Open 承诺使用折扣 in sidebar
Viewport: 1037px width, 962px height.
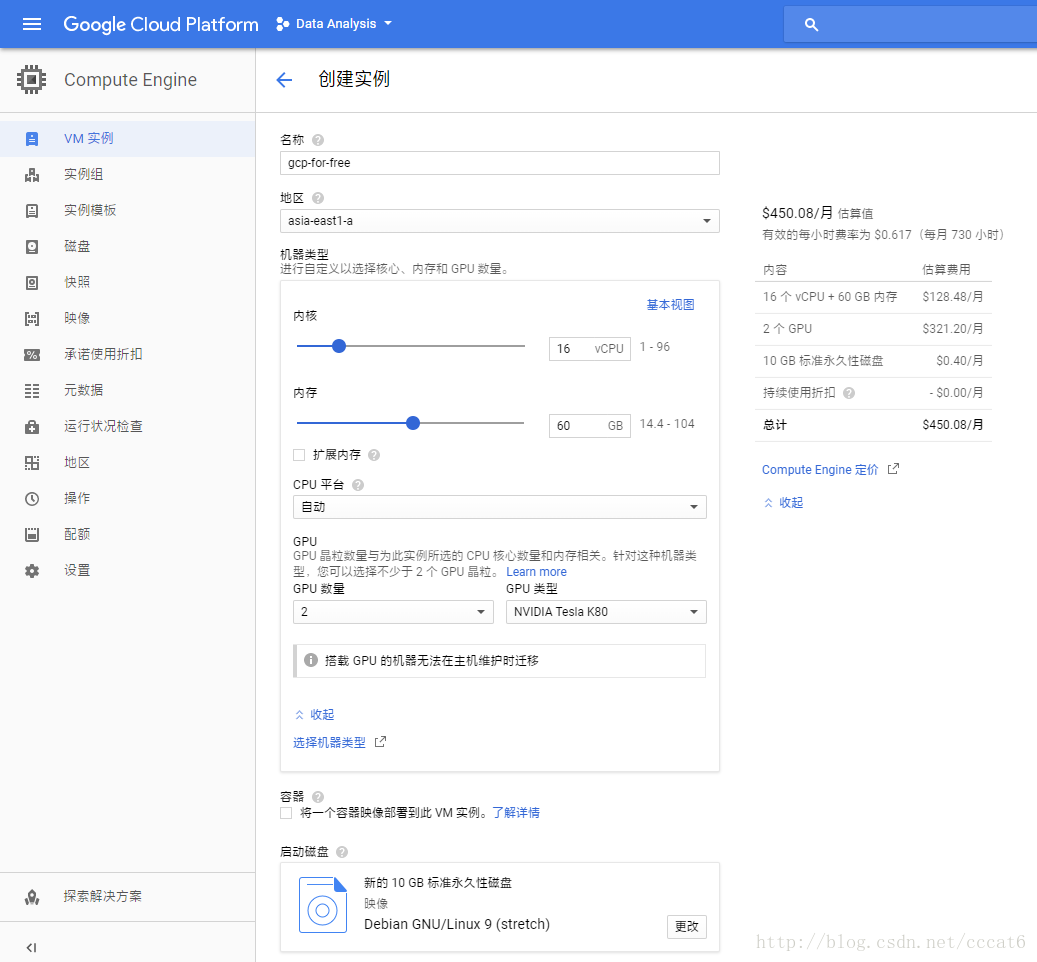pyautogui.click(x=127, y=355)
